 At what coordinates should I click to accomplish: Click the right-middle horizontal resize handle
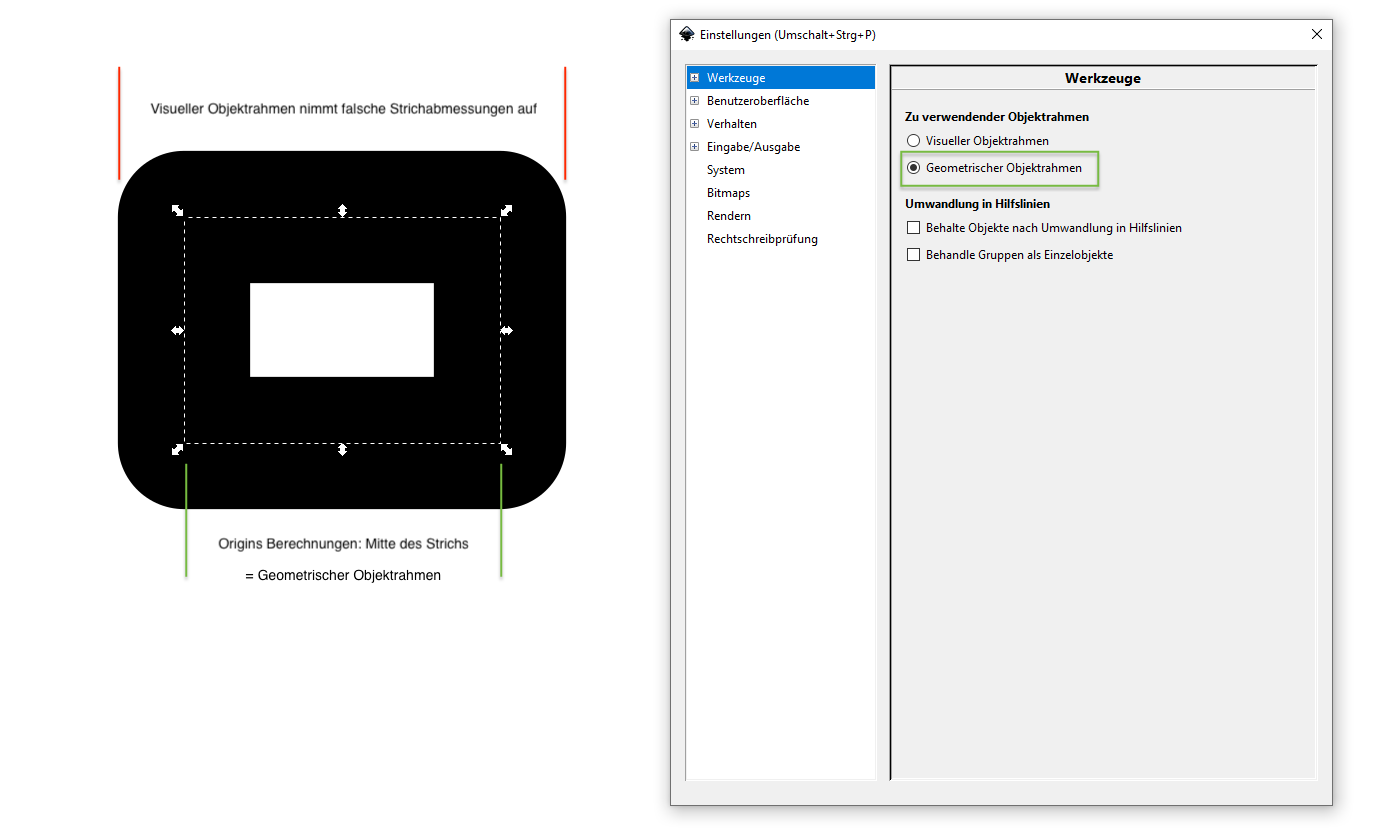[507, 330]
